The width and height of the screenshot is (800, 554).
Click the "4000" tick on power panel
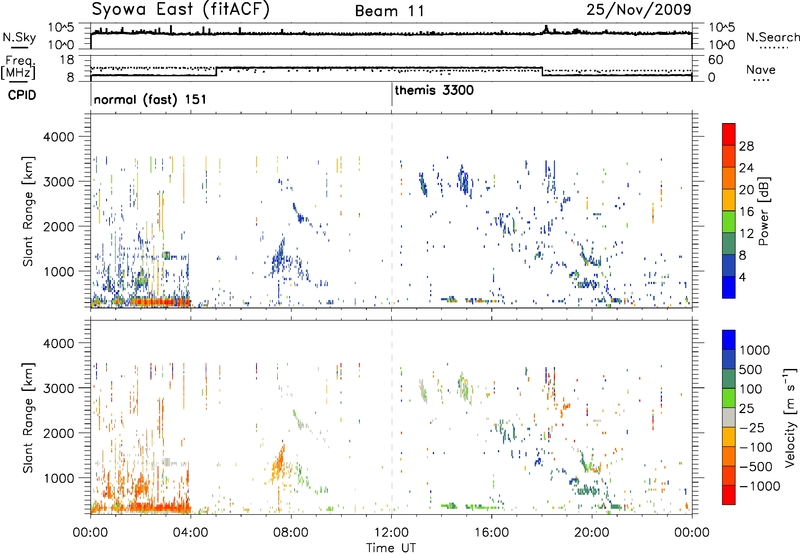(x=59, y=137)
